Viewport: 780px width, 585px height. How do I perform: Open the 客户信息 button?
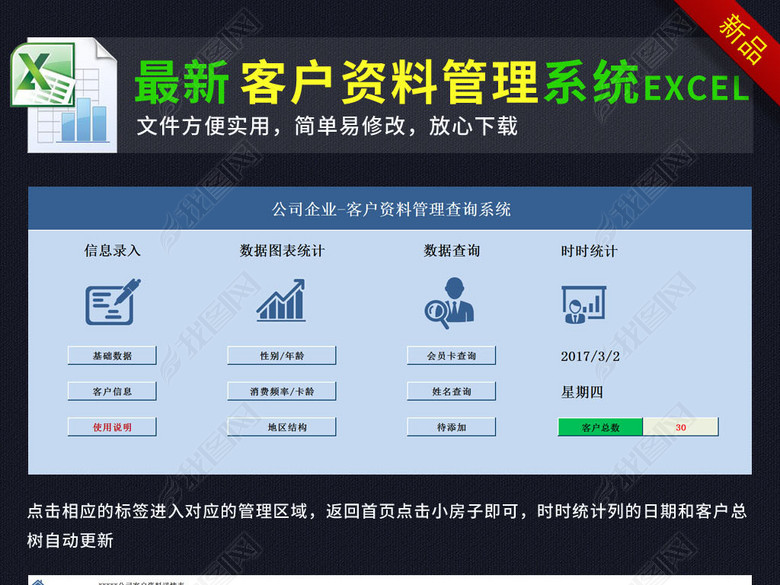pyautogui.click(x=112, y=391)
